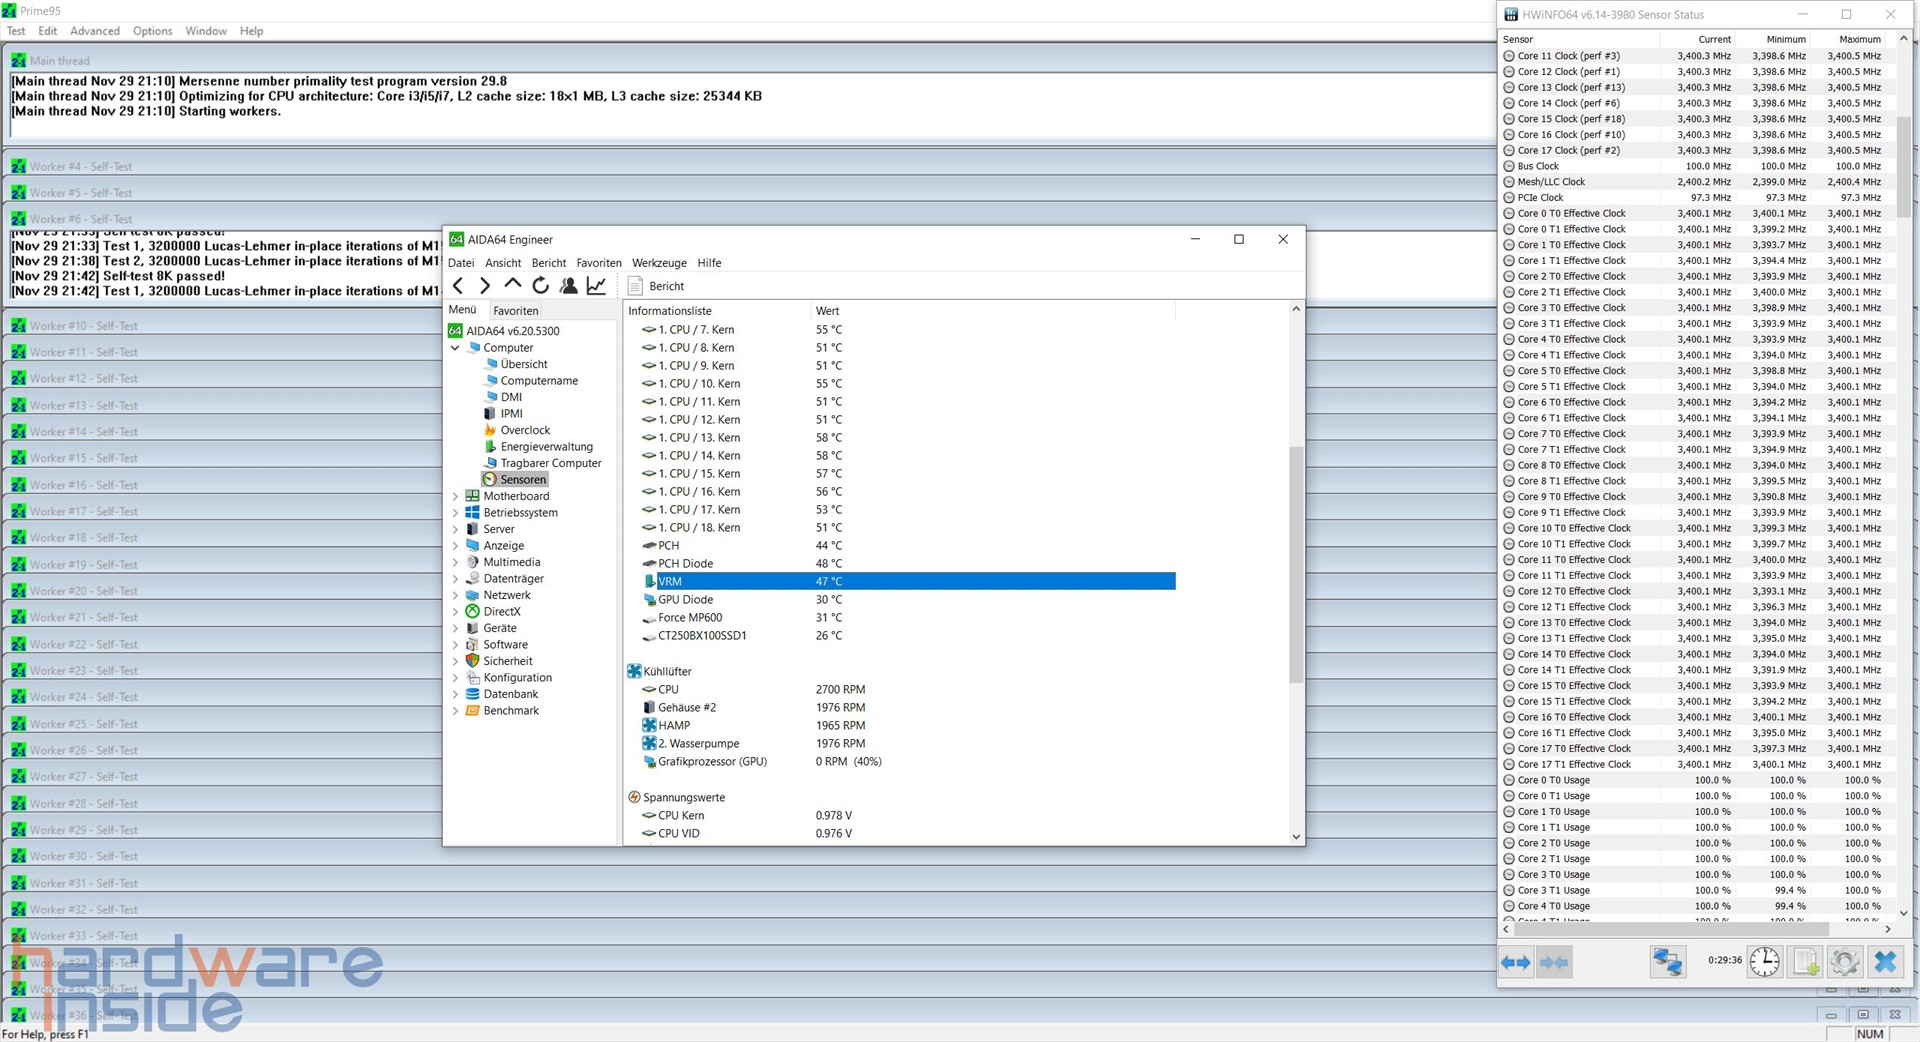Reset HWiNFO elapsed time clock
The image size is (1920, 1042).
pos(1765,962)
